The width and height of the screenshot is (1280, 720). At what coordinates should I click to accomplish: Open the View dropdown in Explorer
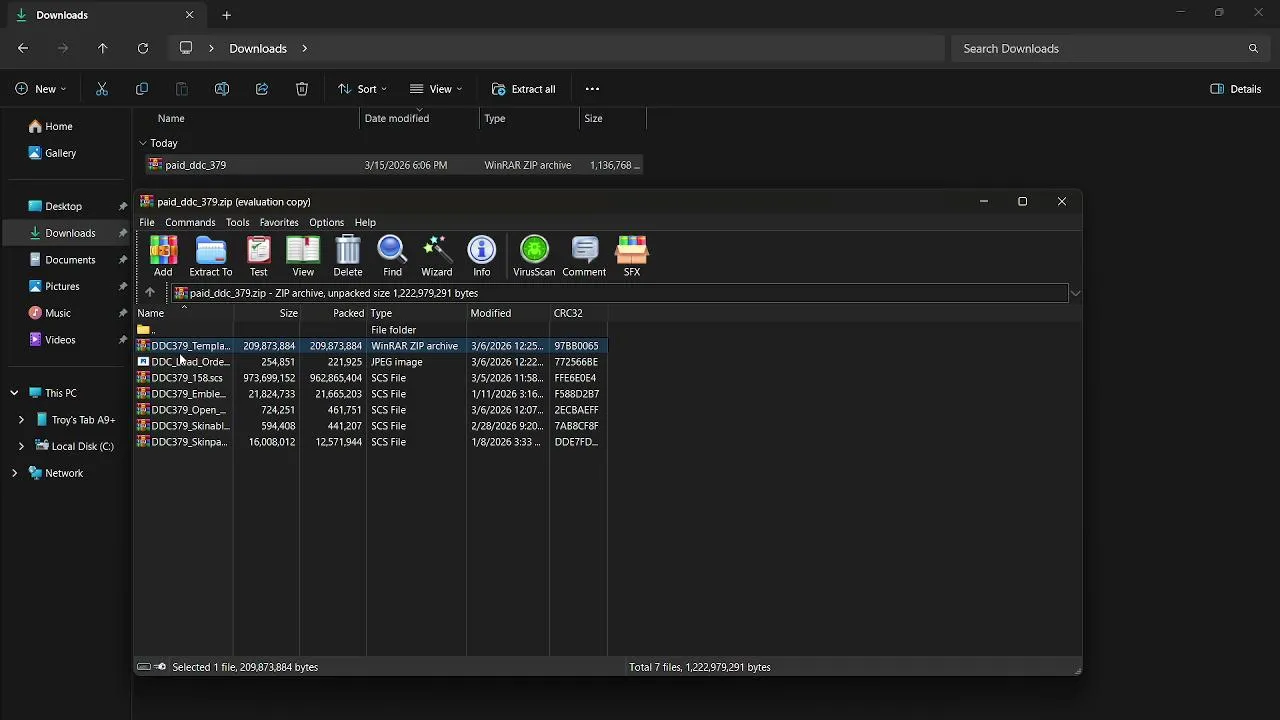(436, 89)
